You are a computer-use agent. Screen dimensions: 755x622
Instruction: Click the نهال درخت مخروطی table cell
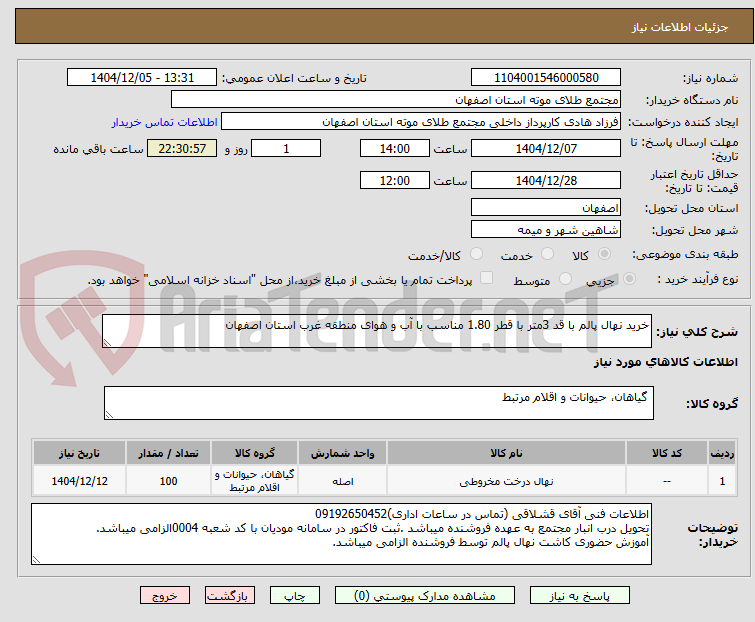[x=506, y=480]
